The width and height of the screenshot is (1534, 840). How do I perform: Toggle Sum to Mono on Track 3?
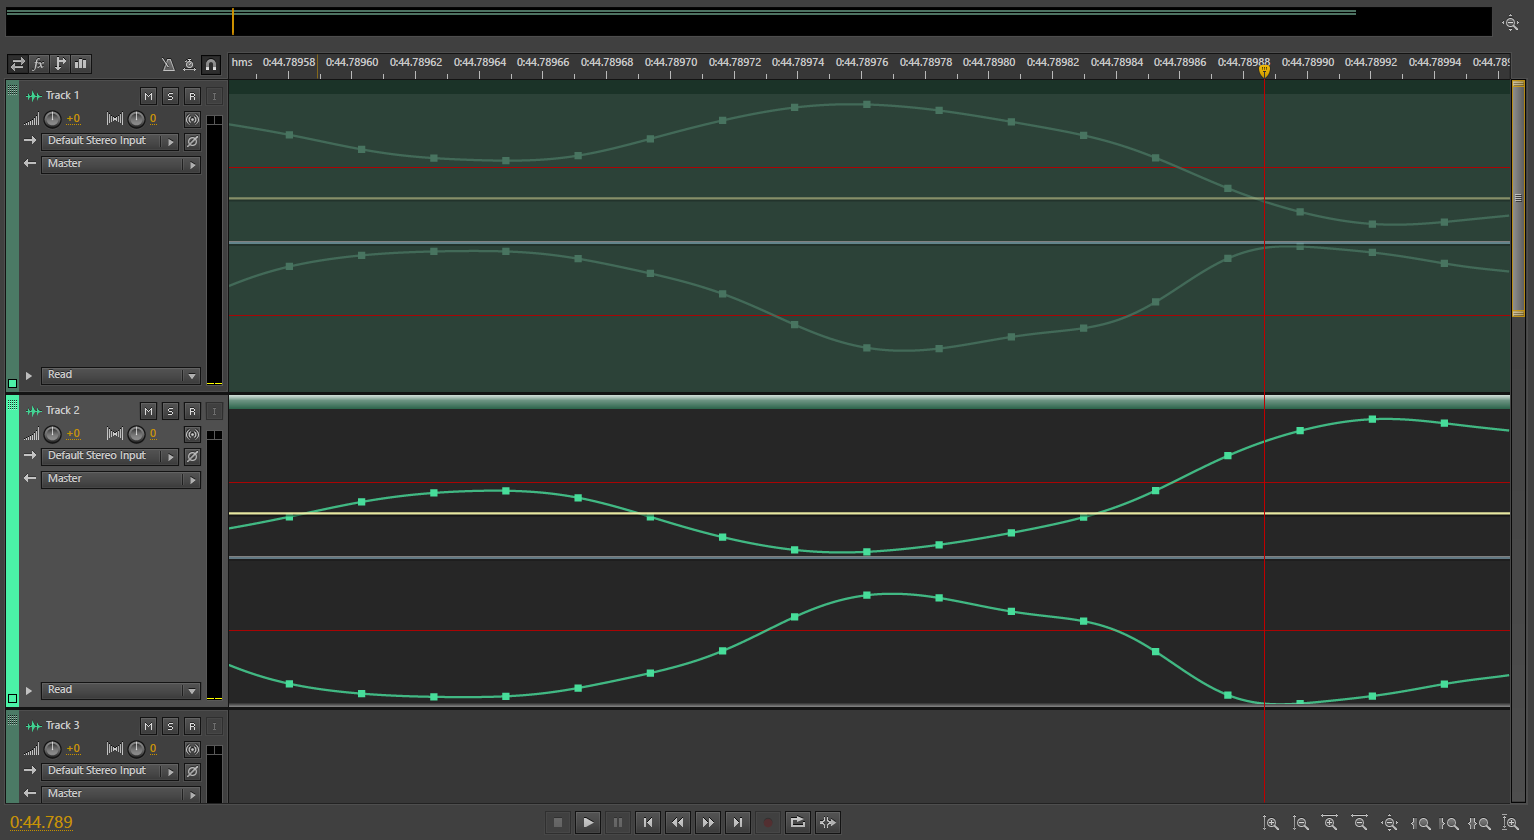point(192,749)
